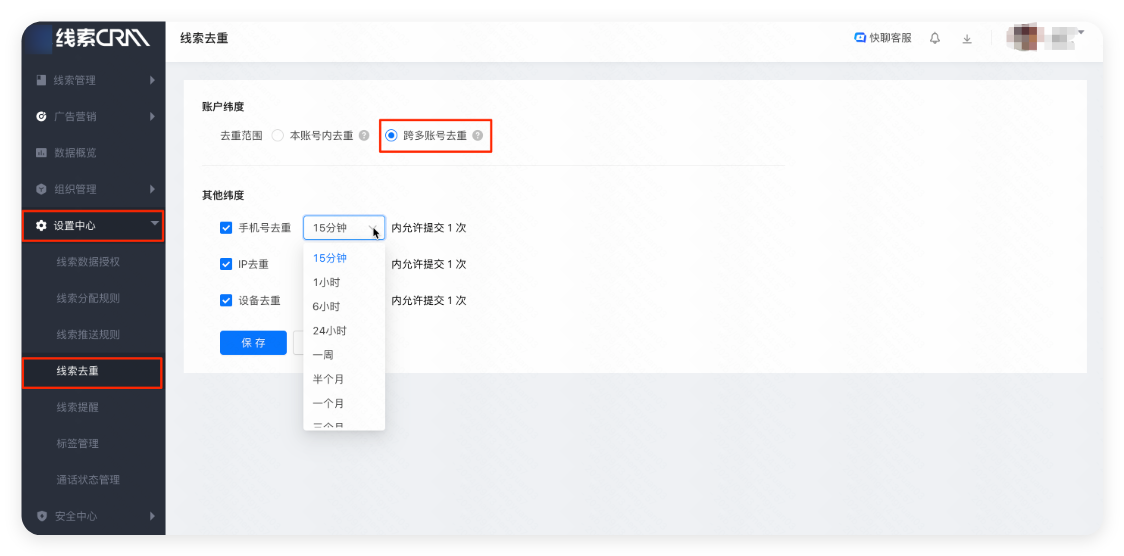Click the 保存 button
This screenshot has height=556, width=1124.
coord(253,343)
